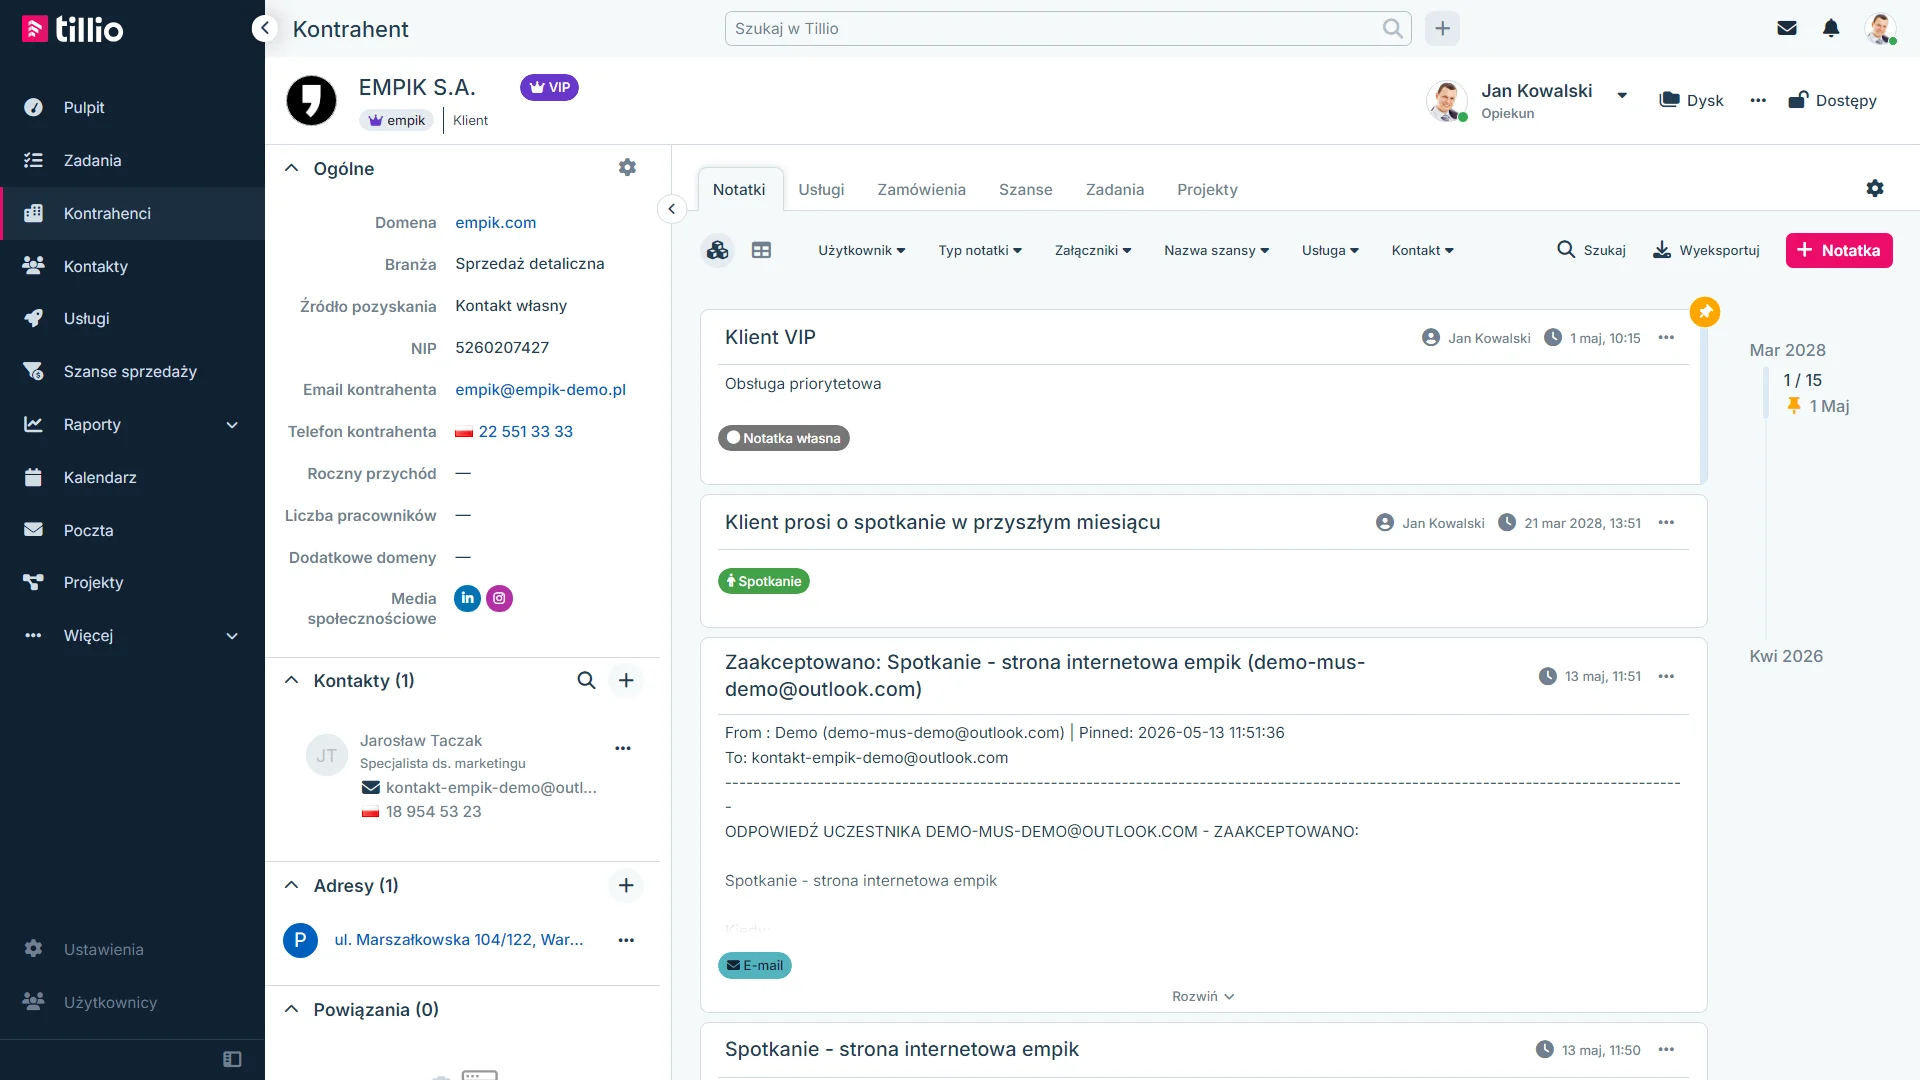Open Typ notatki filter dropdown
1920x1080 pixels.
pos(980,250)
